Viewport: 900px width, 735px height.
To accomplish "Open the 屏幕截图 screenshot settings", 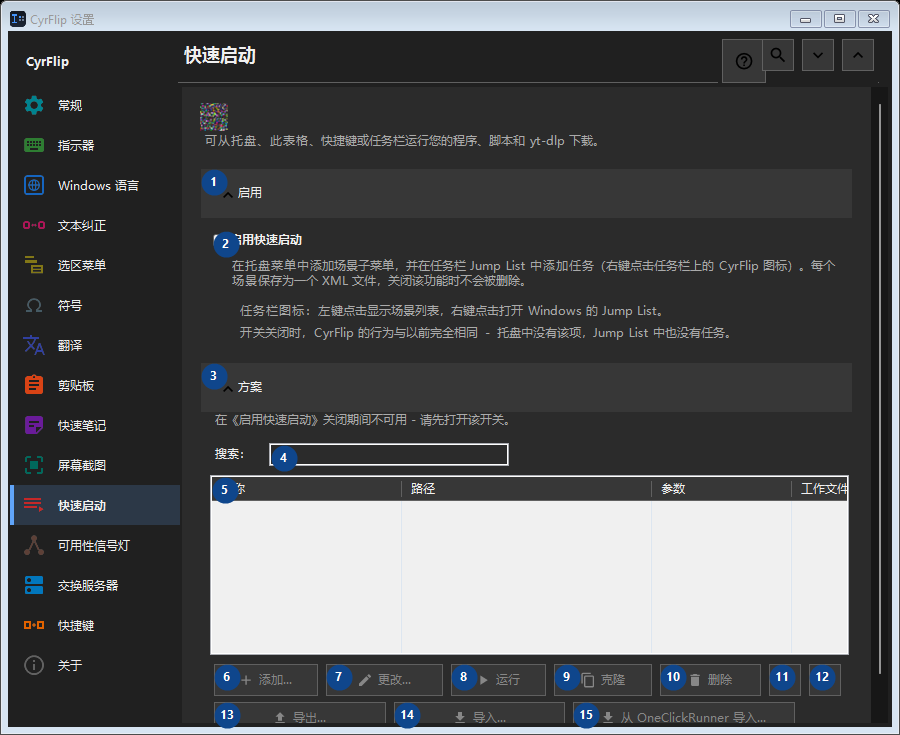I will point(95,465).
